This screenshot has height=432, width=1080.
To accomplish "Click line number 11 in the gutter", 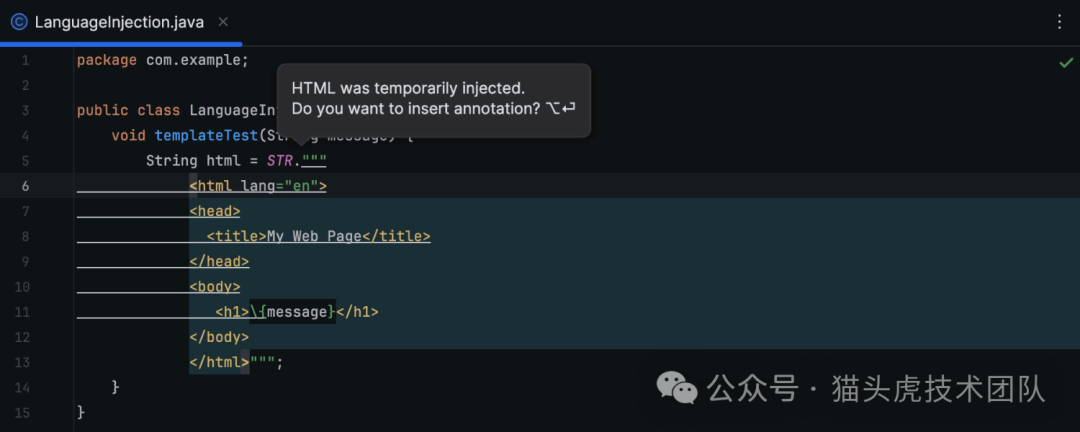I will click(25, 312).
